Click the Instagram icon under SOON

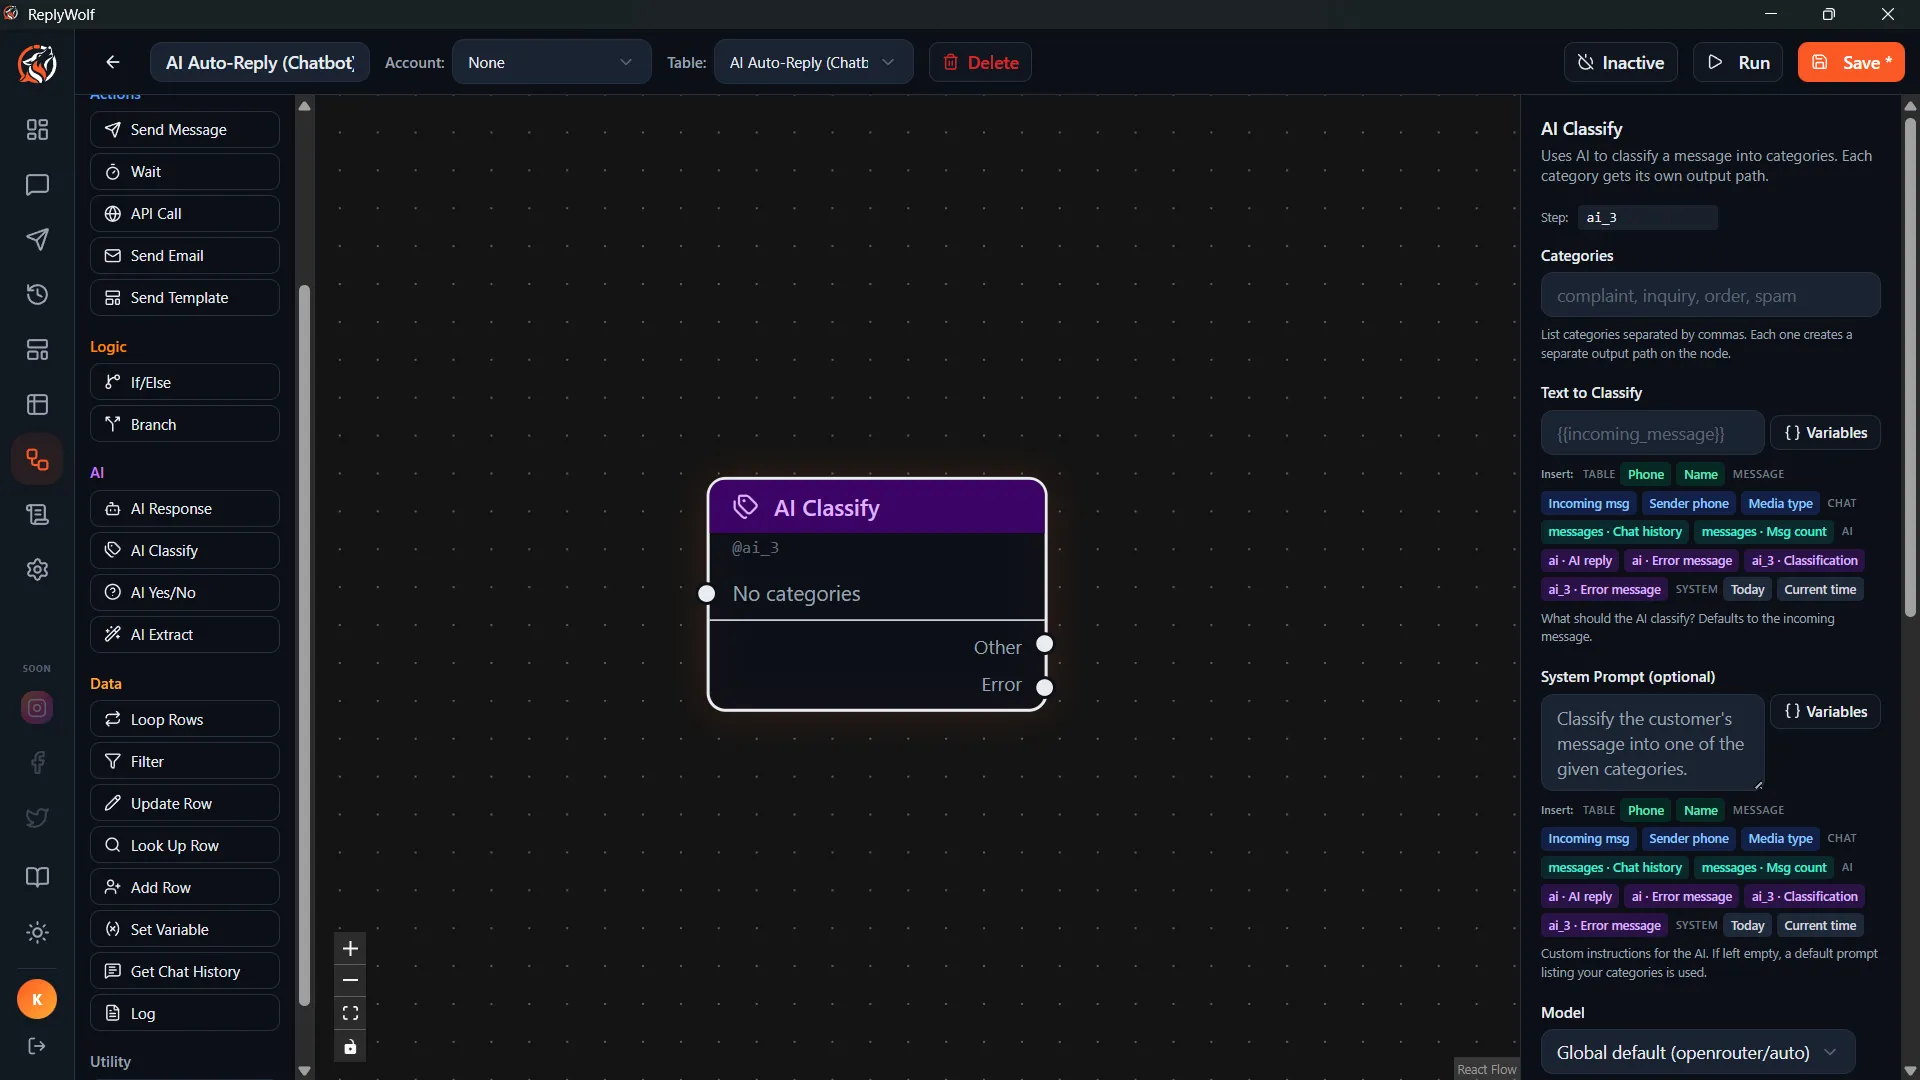(37, 708)
